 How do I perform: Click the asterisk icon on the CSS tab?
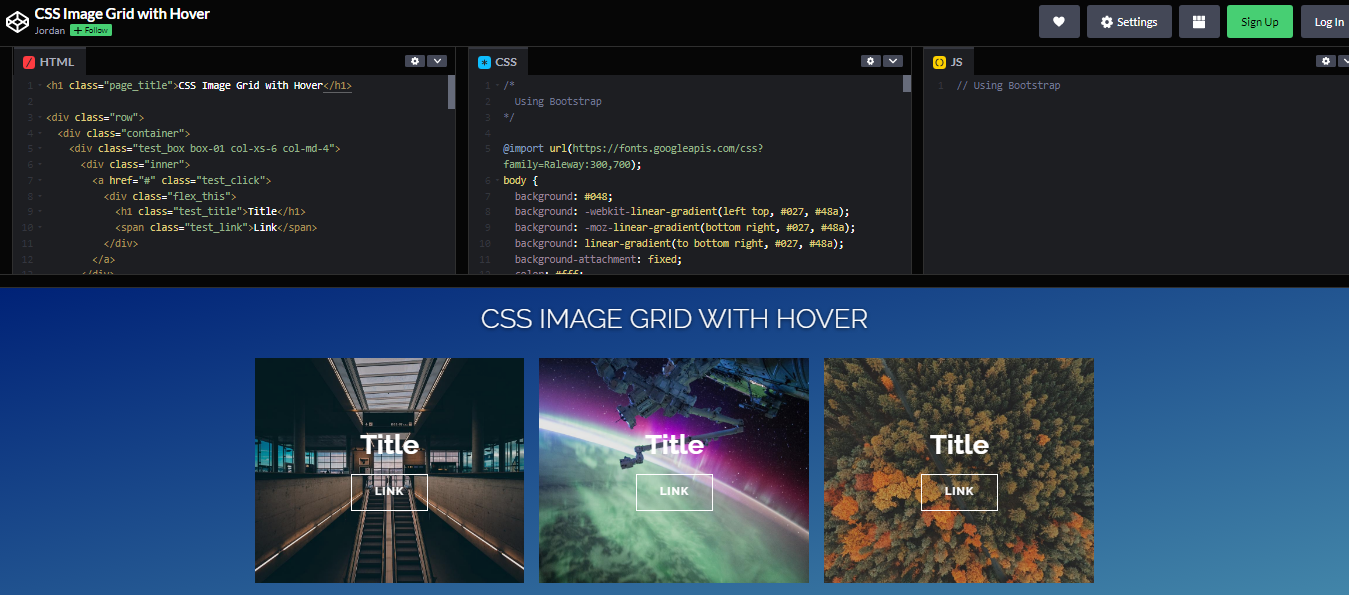(486, 61)
